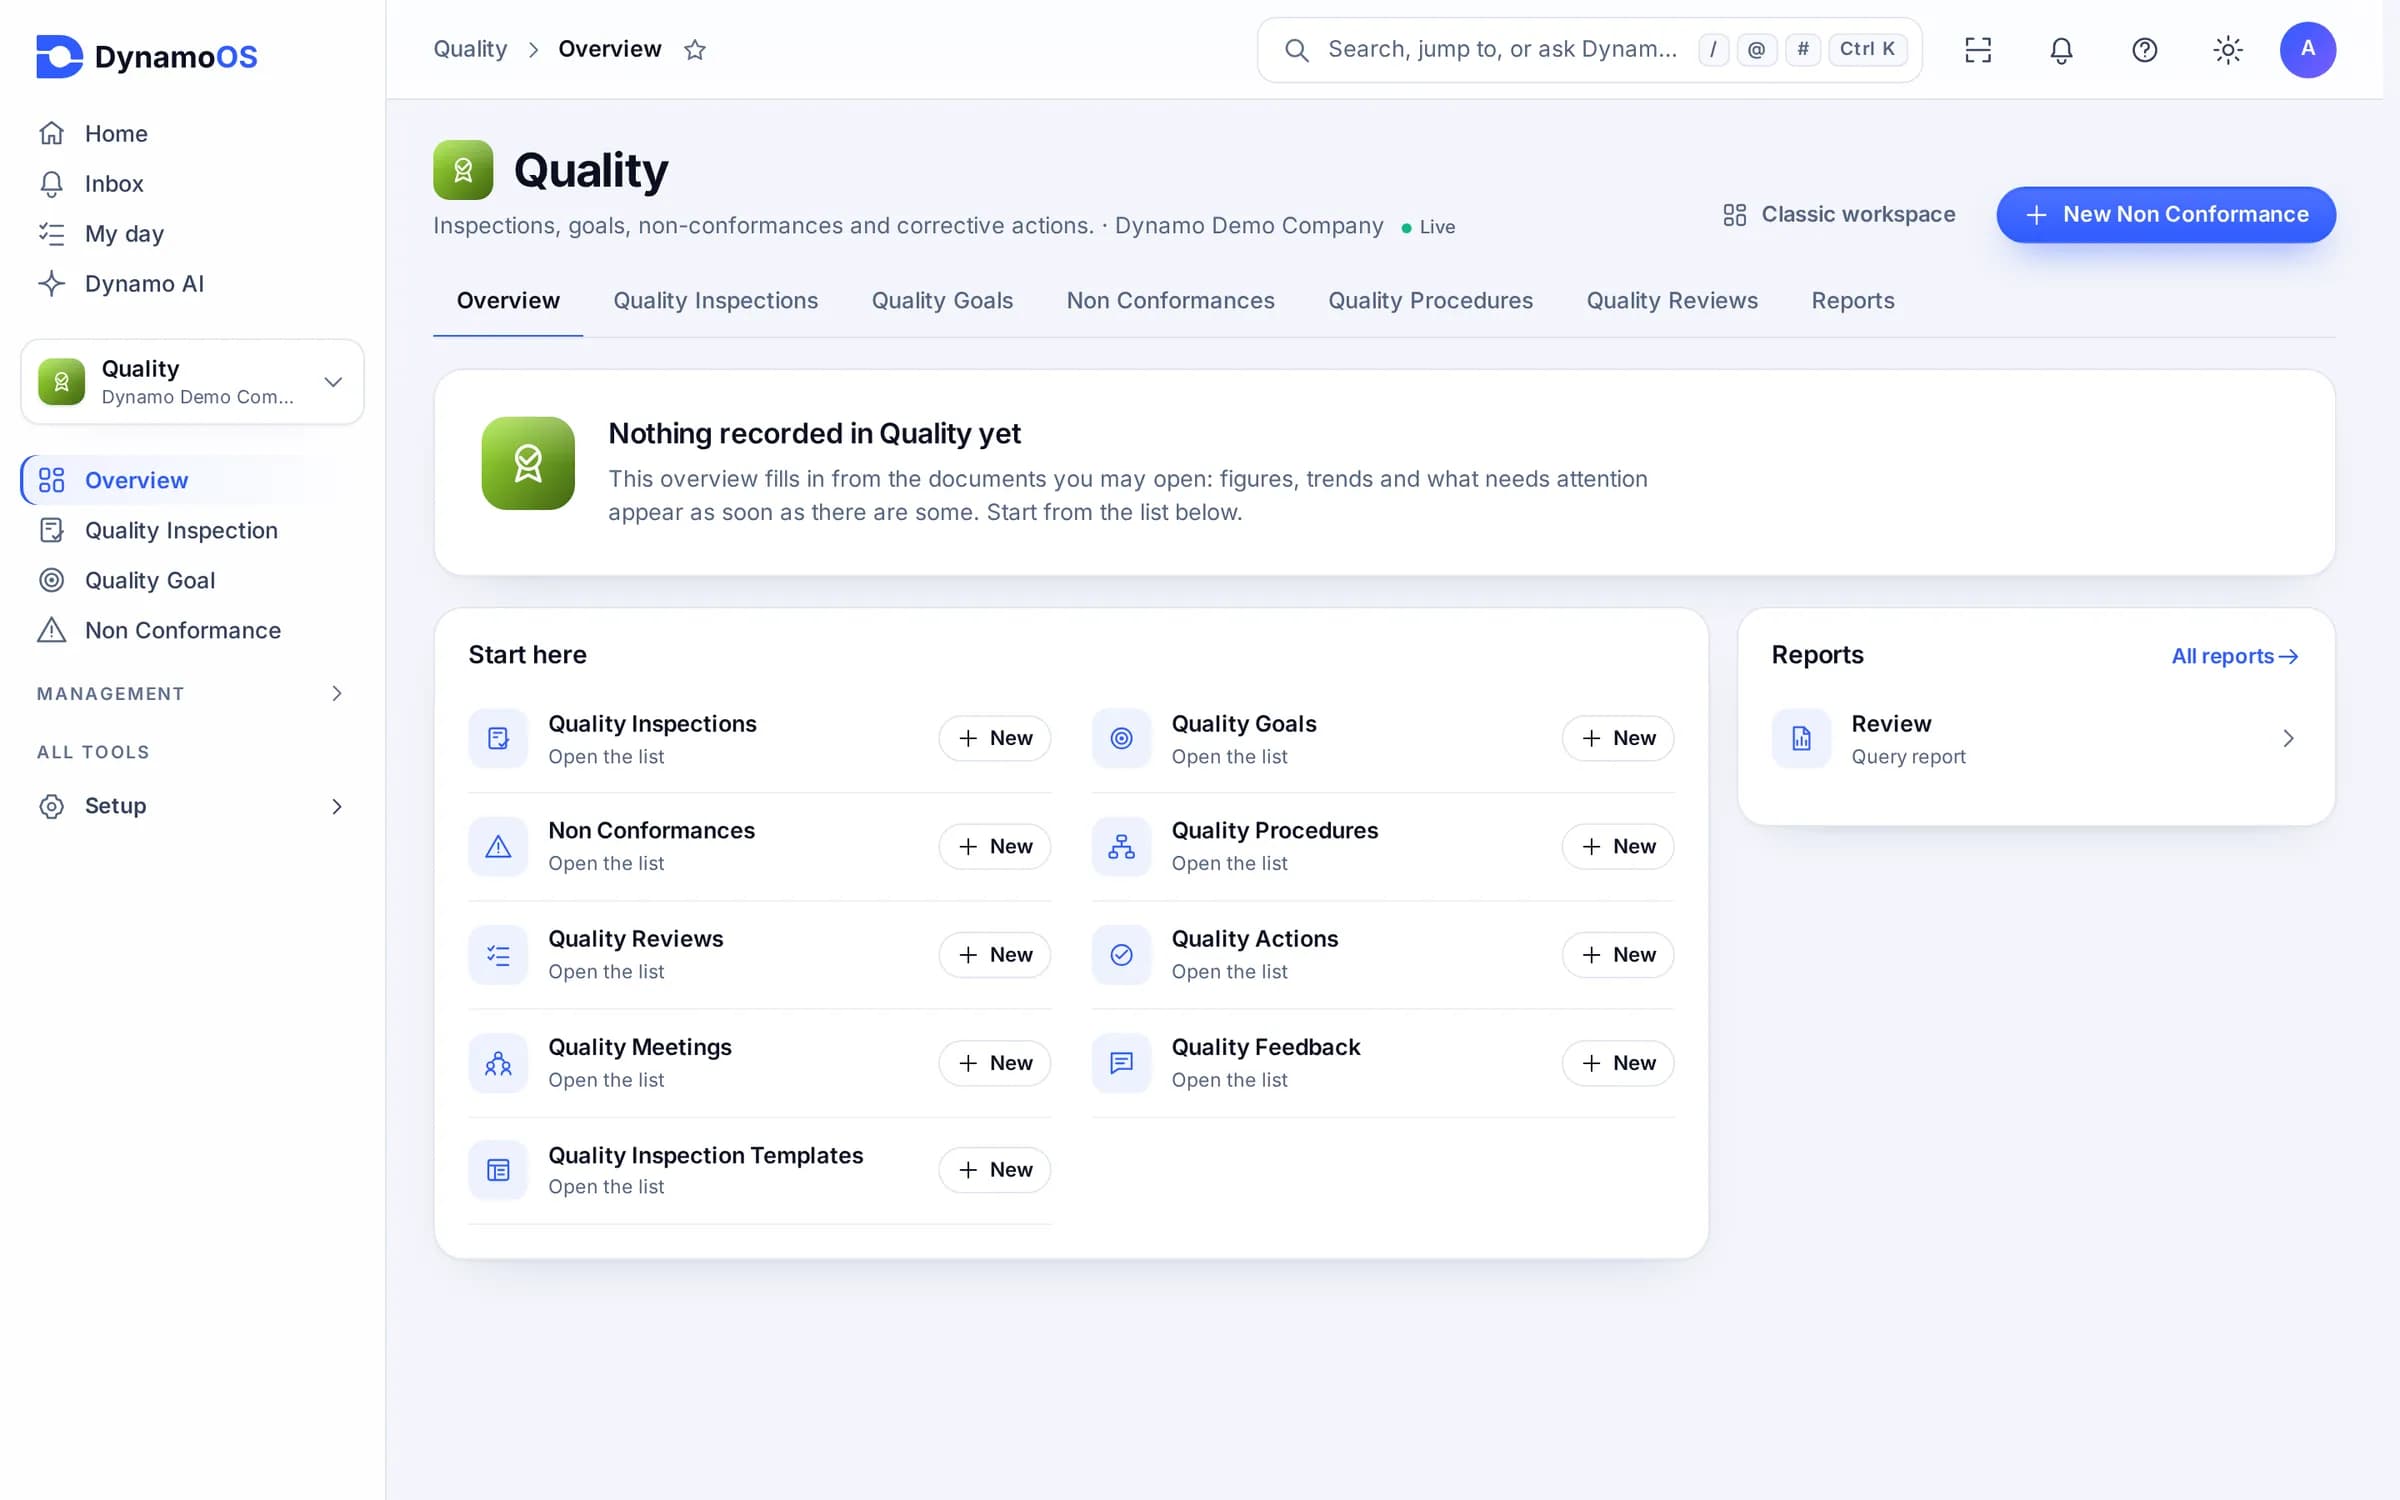Click the Quality Feedback card icon

[1121, 1063]
